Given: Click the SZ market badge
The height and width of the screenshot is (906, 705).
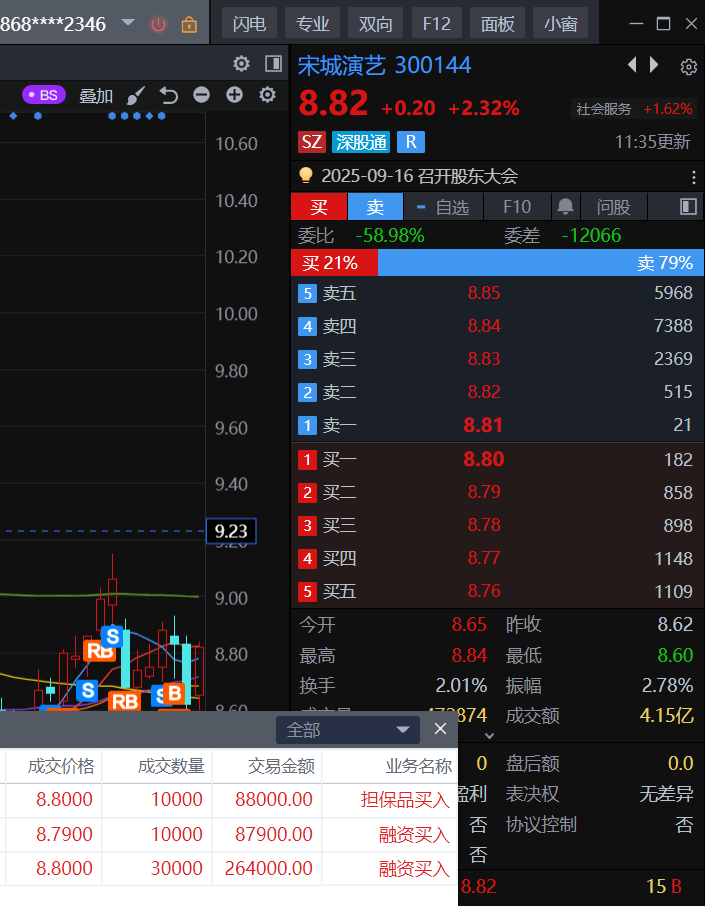Looking at the screenshot, I should (311, 142).
